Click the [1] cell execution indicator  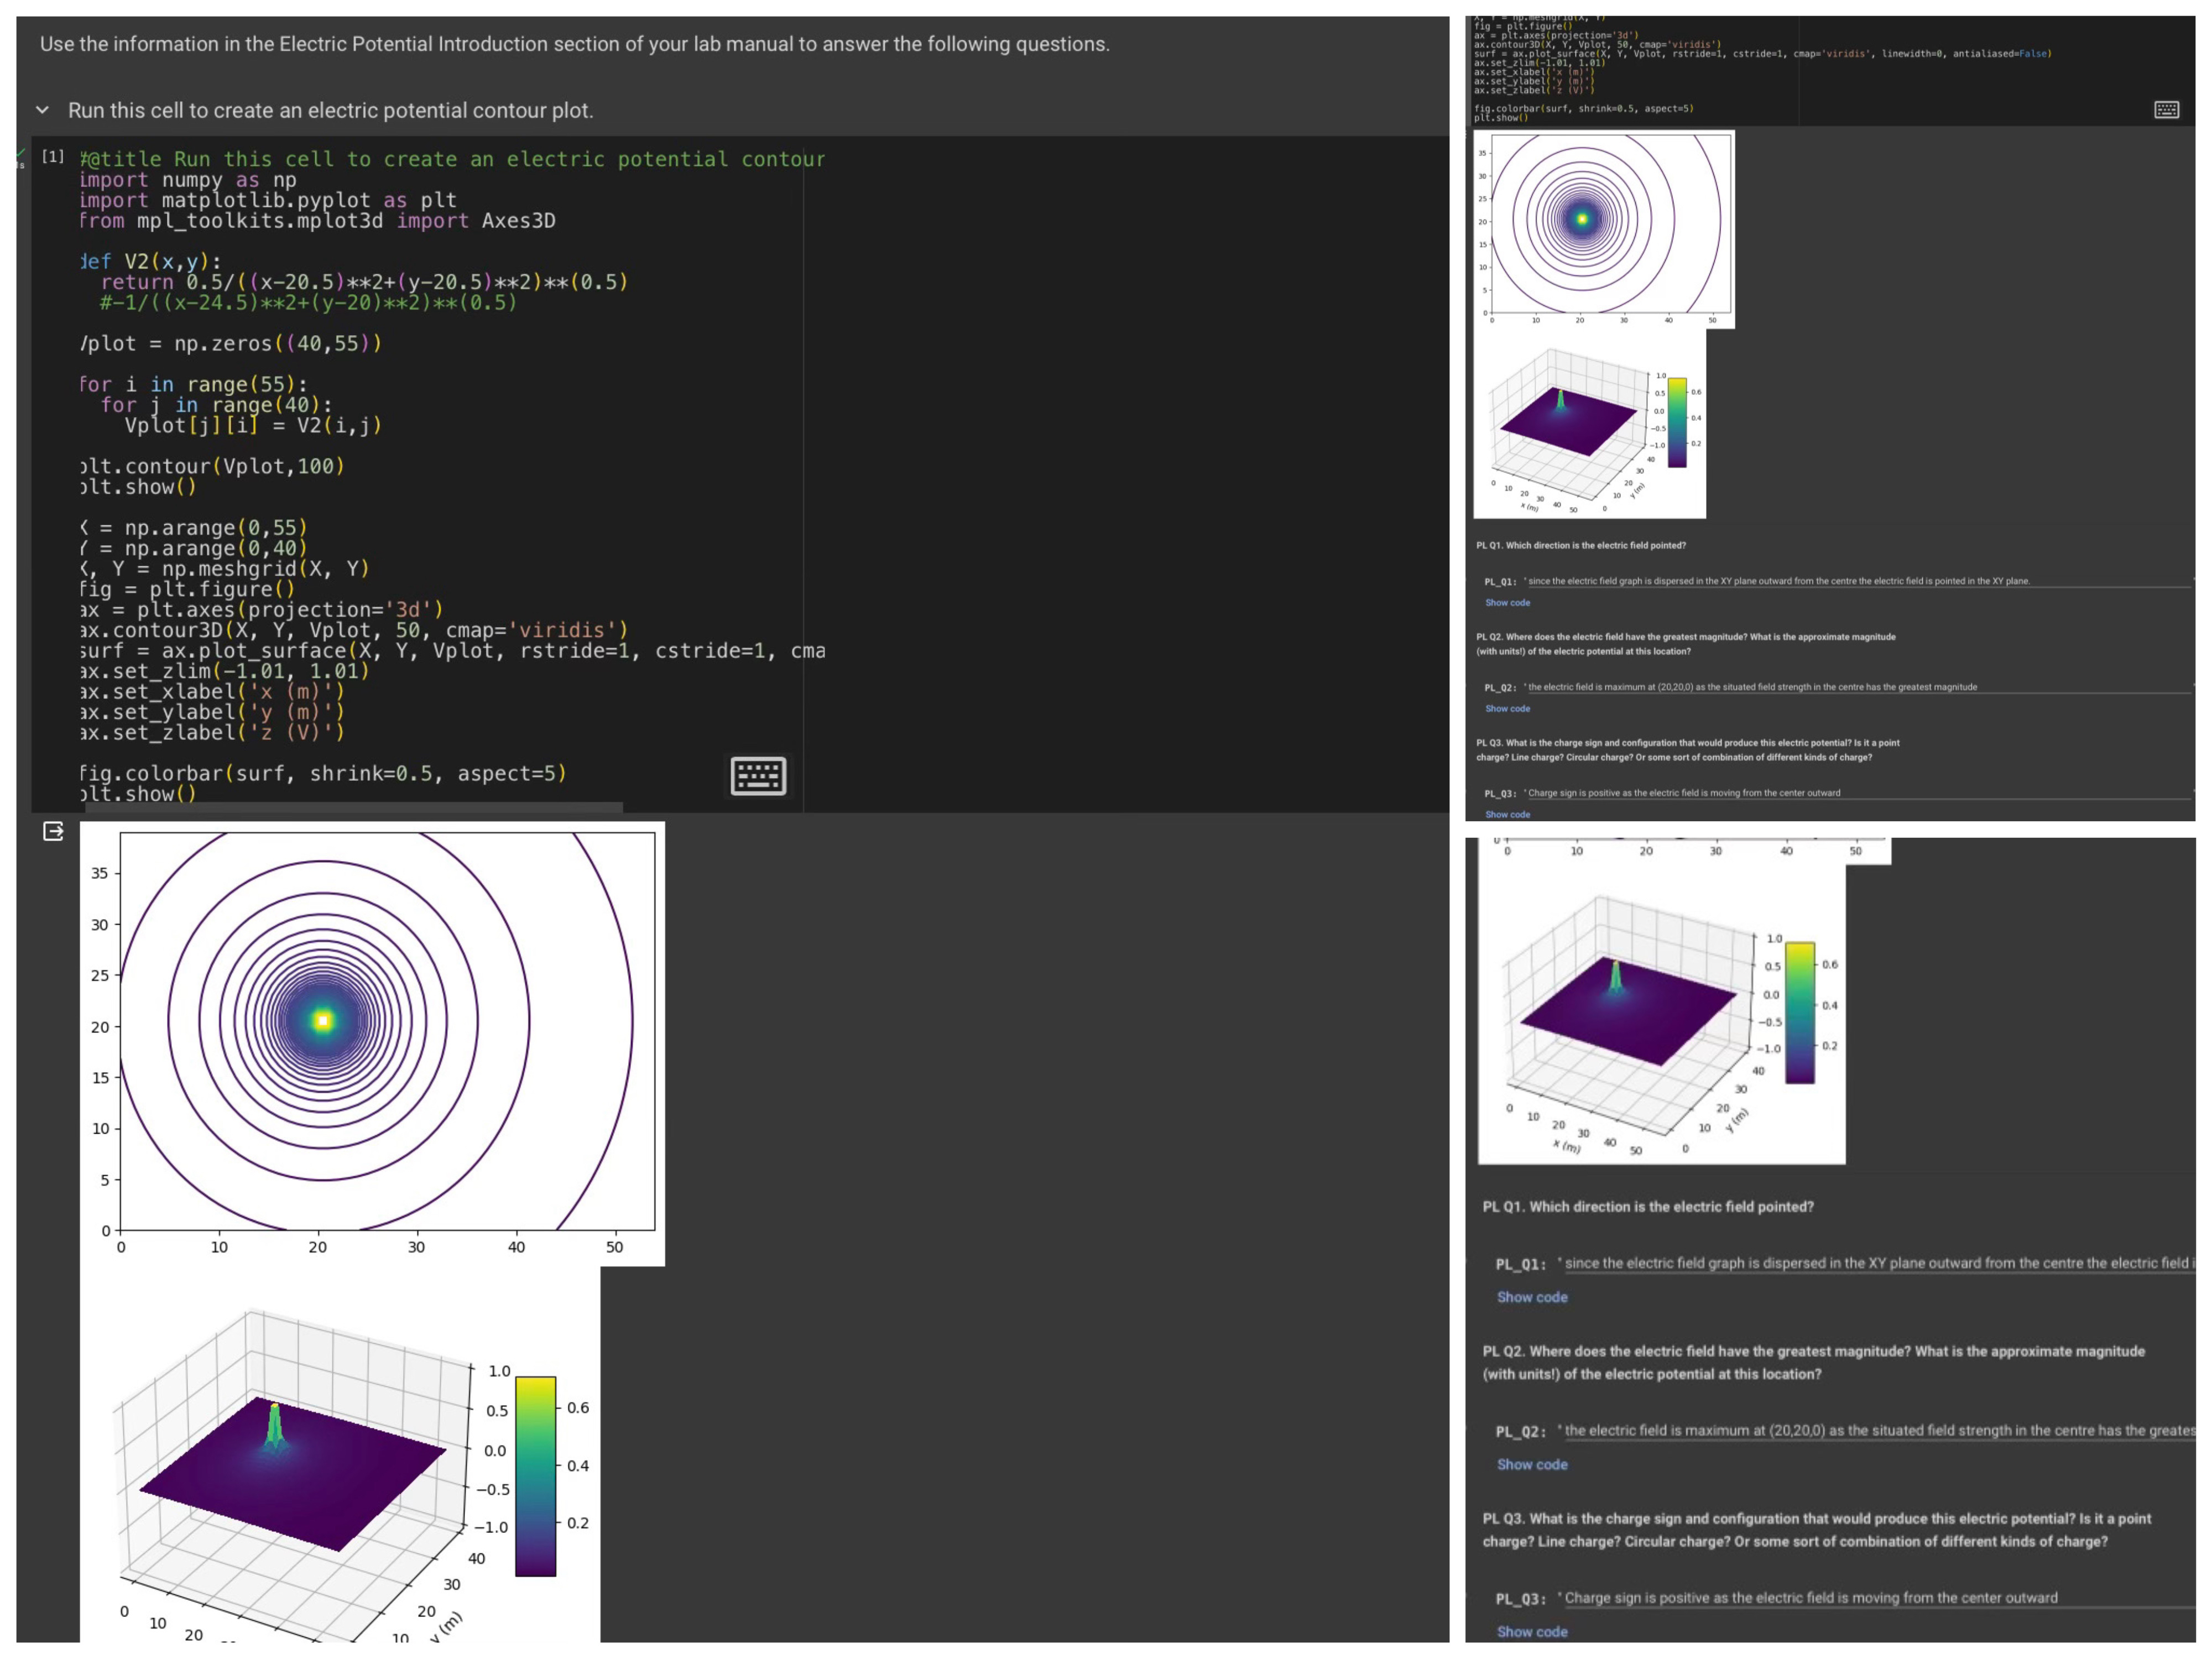point(52,156)
